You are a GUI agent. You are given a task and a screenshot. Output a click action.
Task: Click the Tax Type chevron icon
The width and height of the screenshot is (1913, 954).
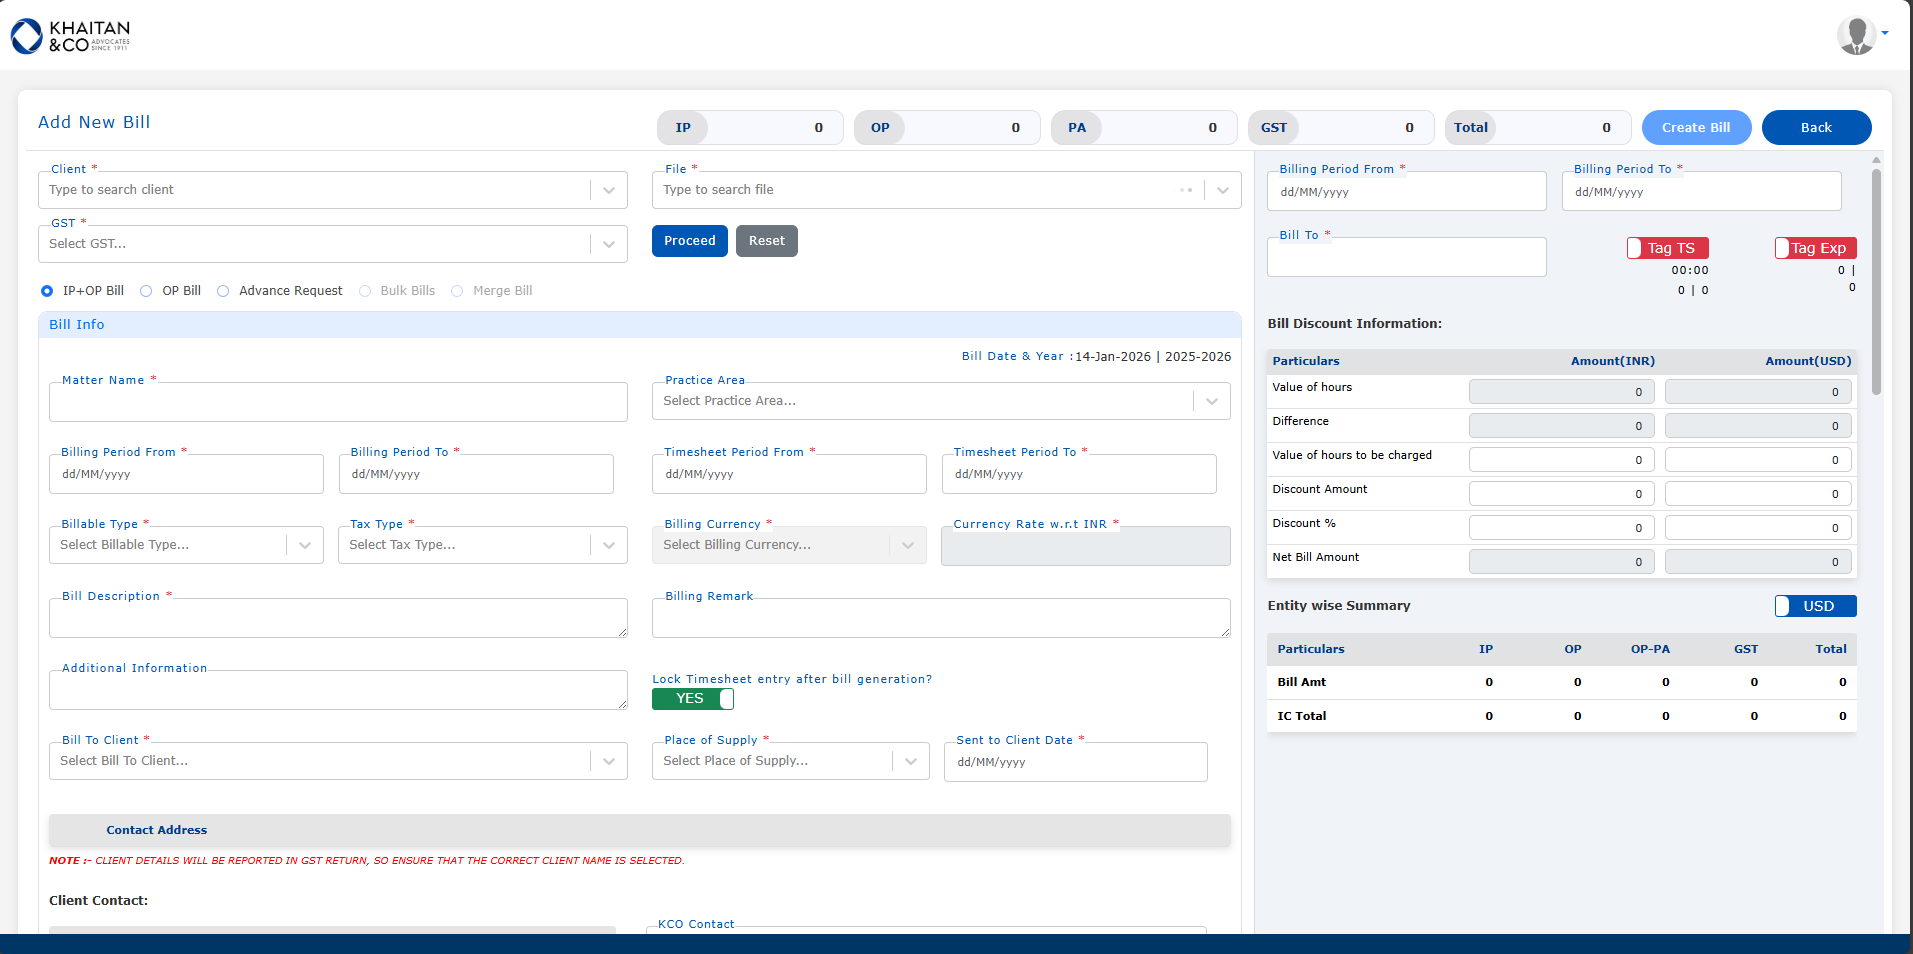pyautogui.click(x=609, y=545)
